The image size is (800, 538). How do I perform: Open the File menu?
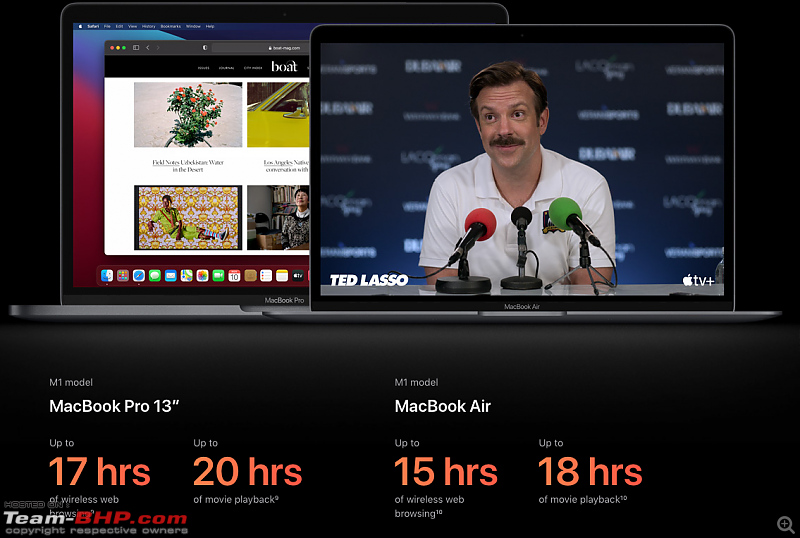pos(107,26)
